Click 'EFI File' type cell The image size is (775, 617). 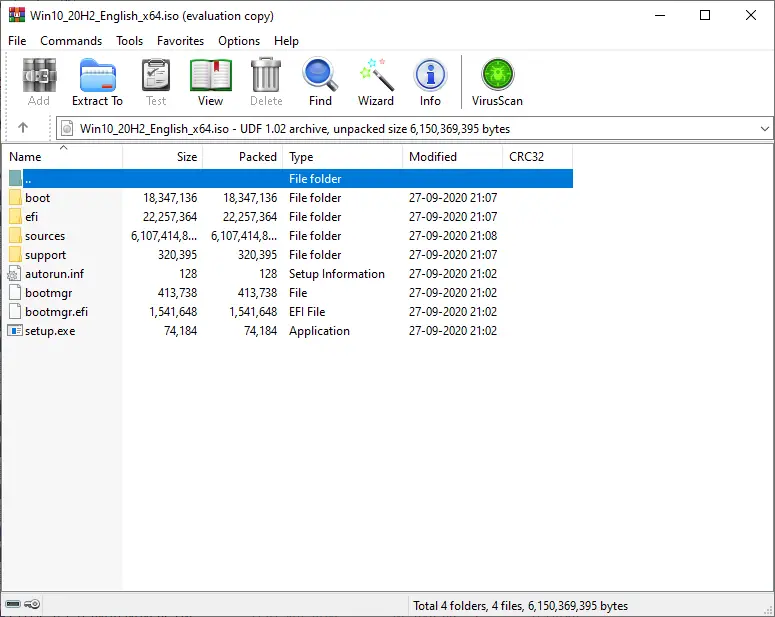[x=307, y=312]
